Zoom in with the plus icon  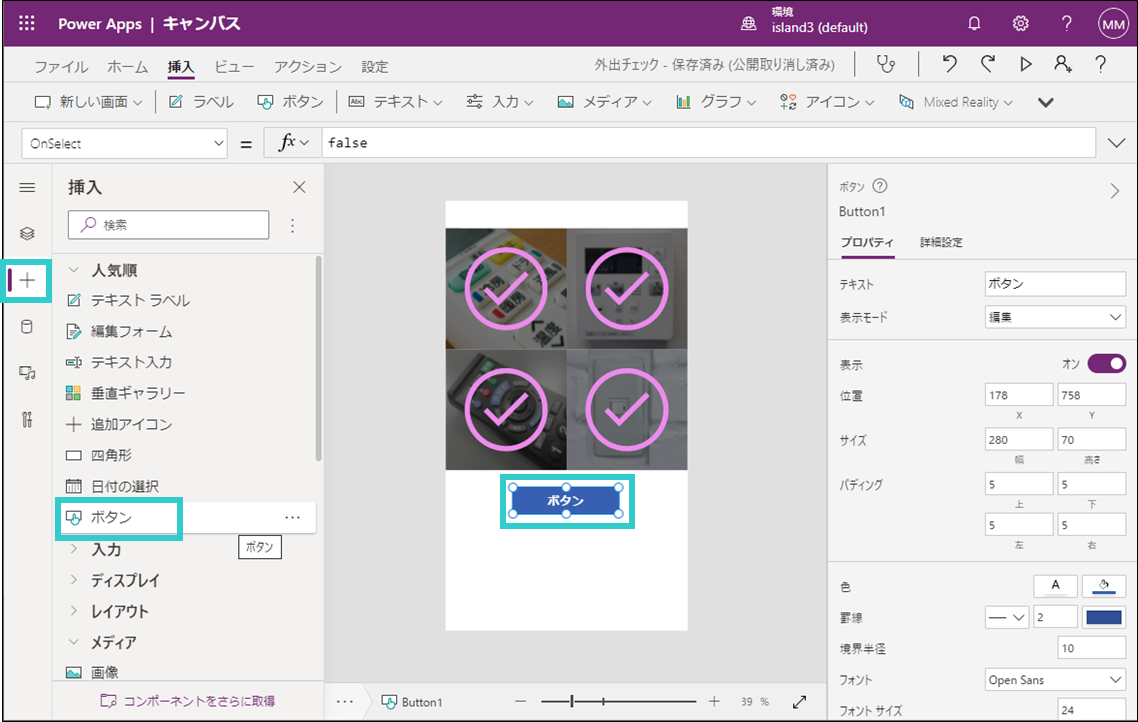point(714,701)
